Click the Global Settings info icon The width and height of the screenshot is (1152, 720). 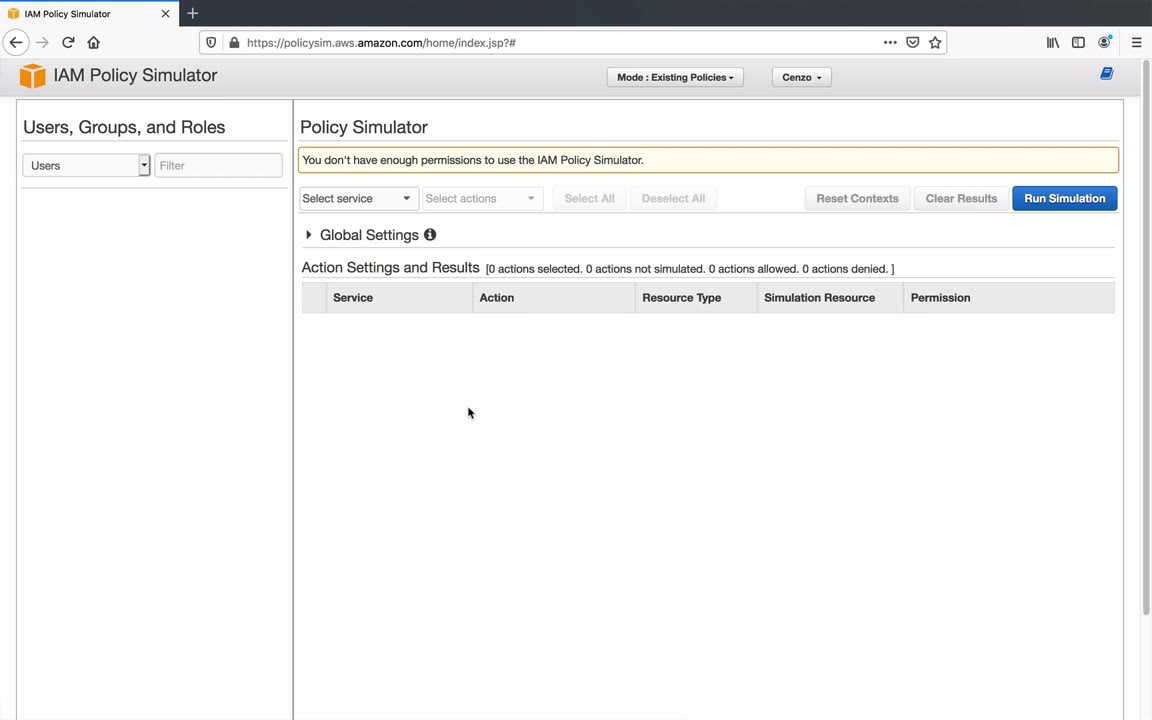tap(430, 234)
